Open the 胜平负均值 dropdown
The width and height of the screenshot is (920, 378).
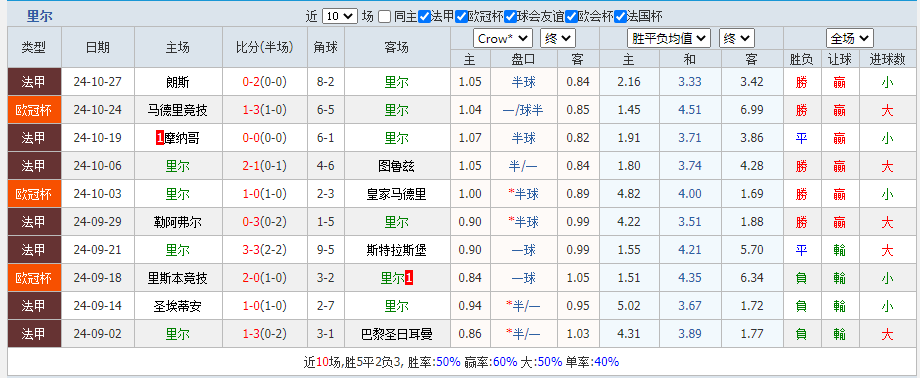pos(669,39)
